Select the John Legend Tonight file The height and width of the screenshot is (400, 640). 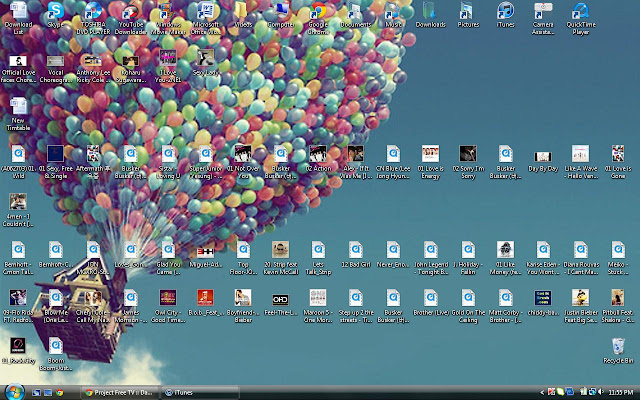431,258
